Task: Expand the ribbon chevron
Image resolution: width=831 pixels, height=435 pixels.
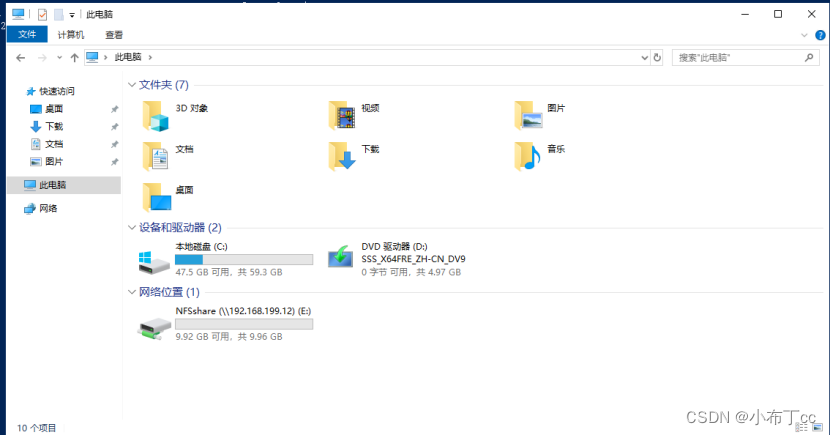Action: [804, 35]
